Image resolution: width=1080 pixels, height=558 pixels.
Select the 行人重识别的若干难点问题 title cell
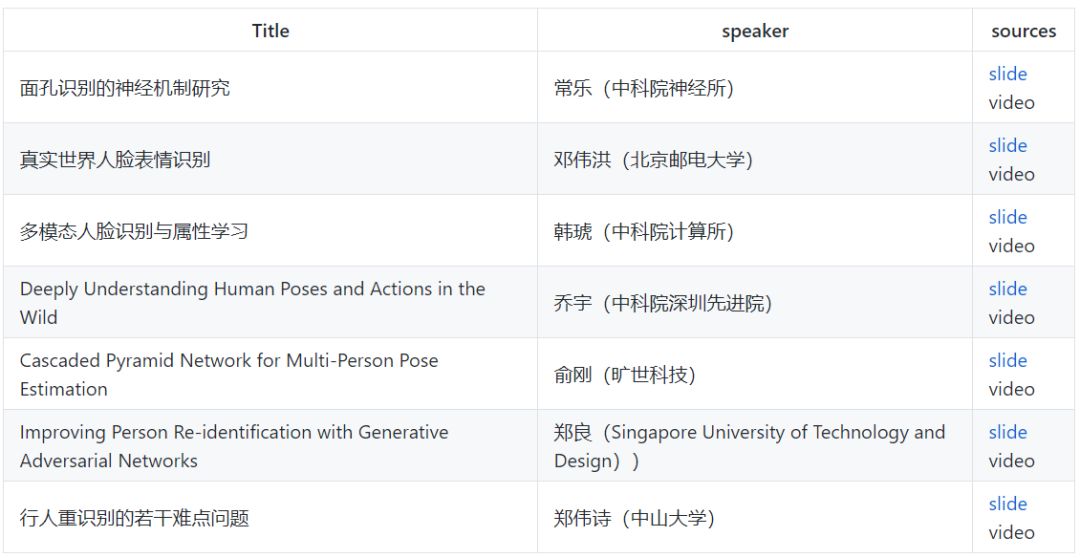pyautogui.click(x=271, y=517)
